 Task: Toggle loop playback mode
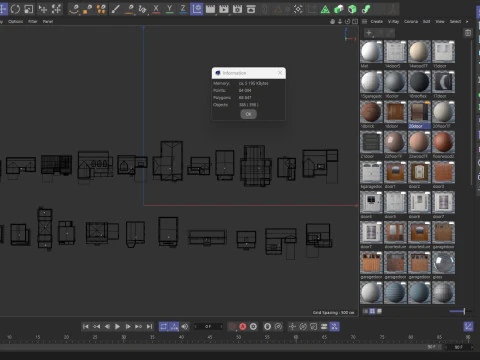pyautogui.click(x=163, y=326)
